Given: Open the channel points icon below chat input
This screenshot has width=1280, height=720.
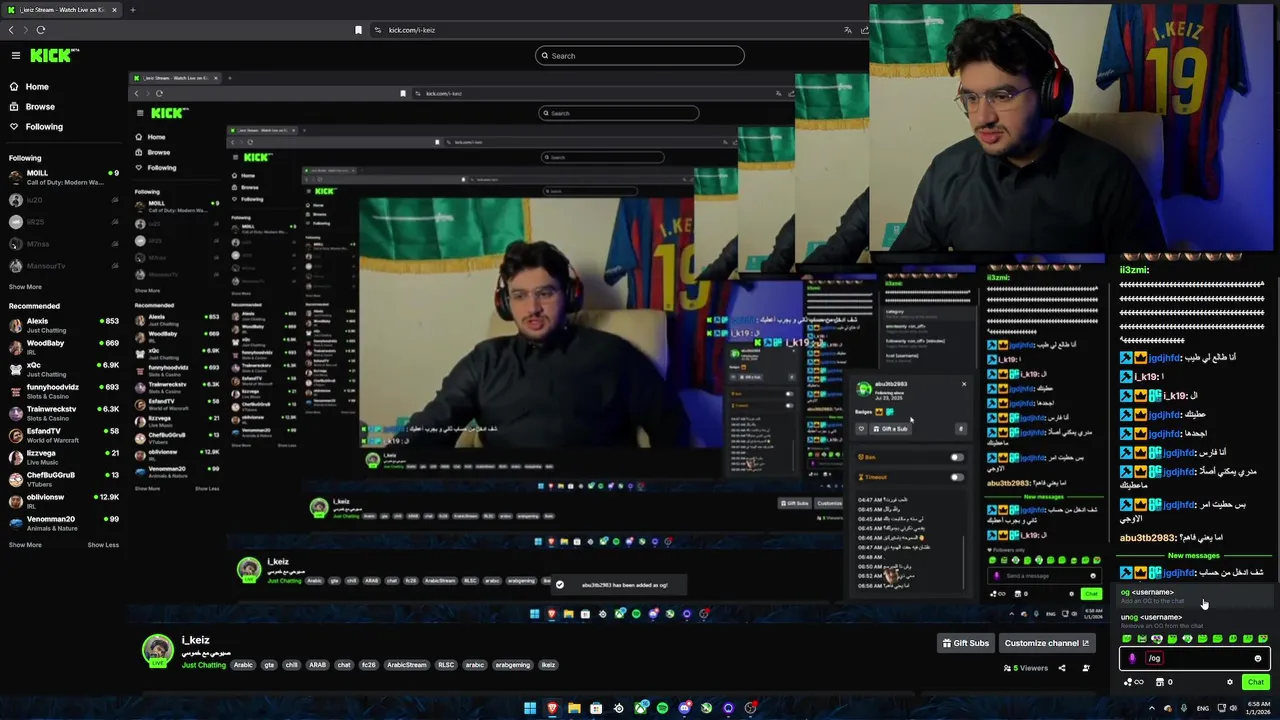Looking at the screenshot, I should coord(1134,682).
